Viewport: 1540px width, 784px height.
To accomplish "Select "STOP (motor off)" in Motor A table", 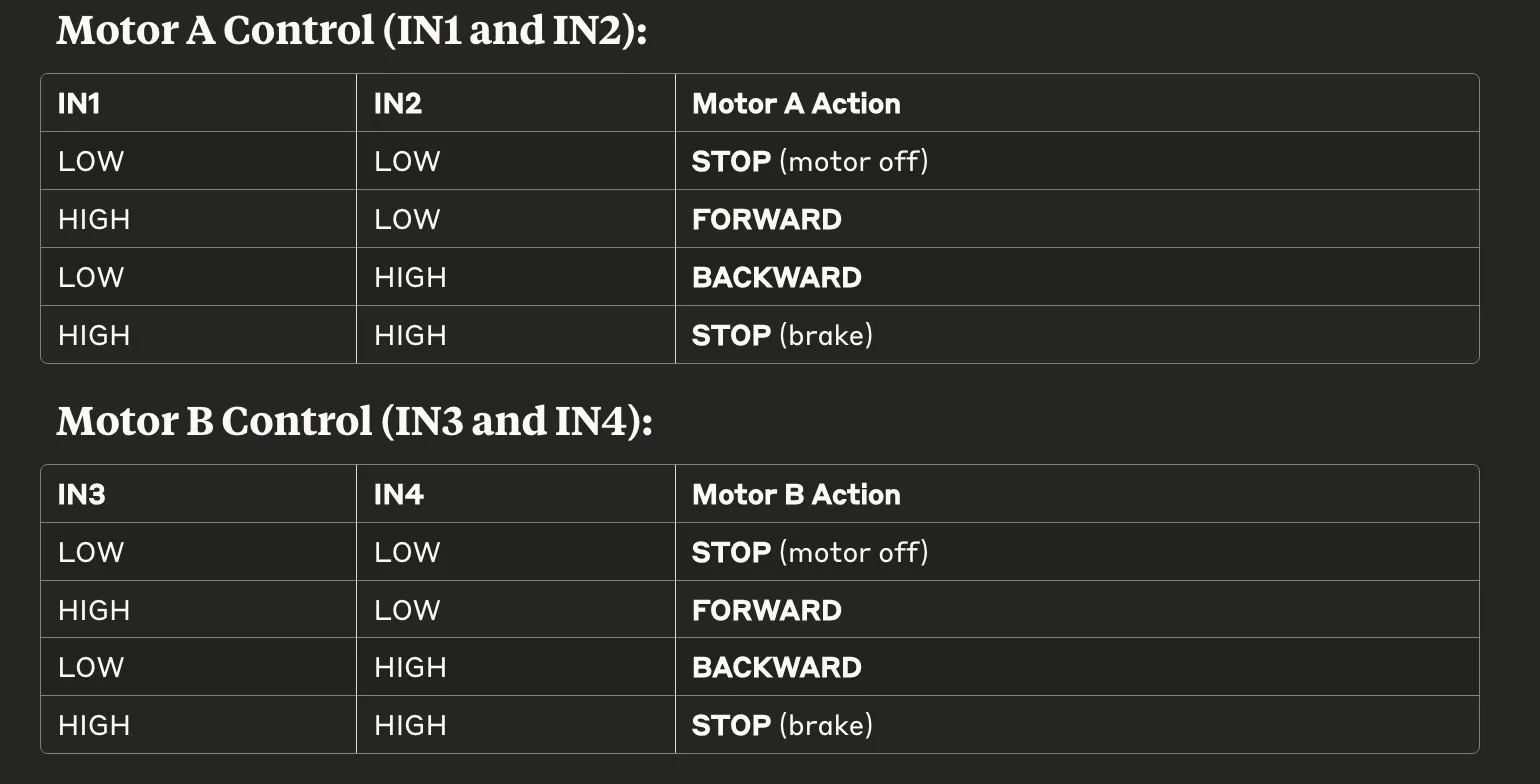I will click(x=810, y=162).
